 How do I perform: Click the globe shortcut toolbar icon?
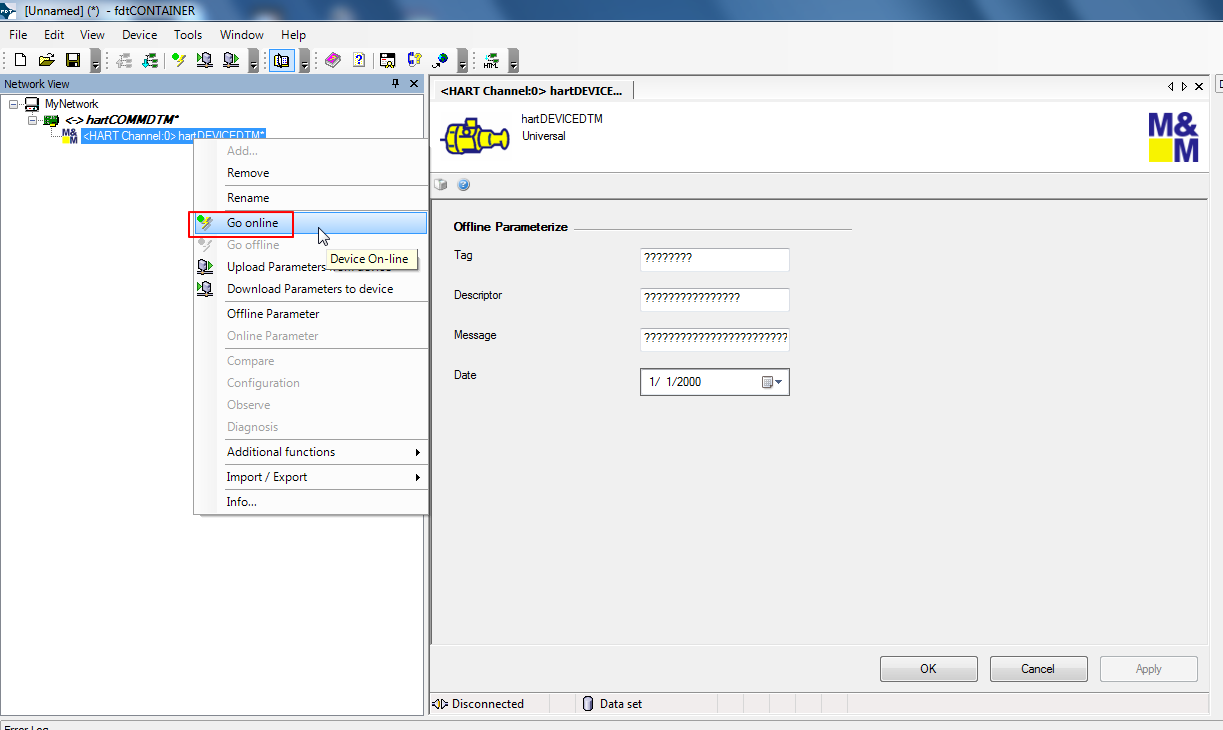pos(440,60)
